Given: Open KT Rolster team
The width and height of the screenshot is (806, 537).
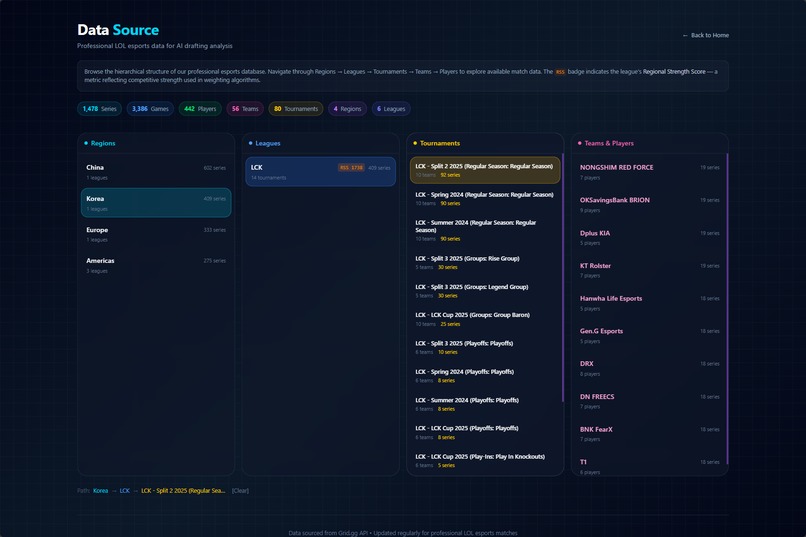Looking at the screenshot, I should pyautogui.click(x=649, y=270).
